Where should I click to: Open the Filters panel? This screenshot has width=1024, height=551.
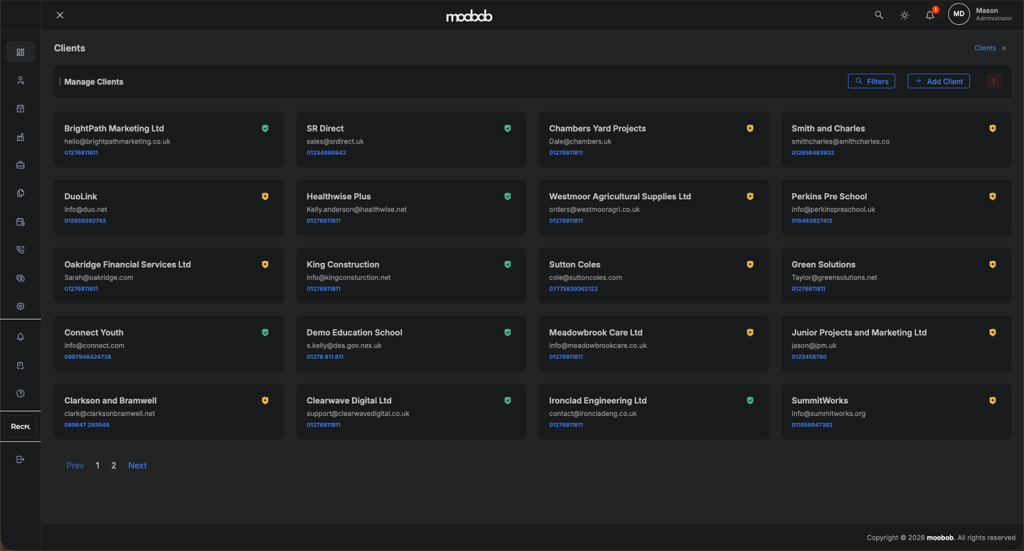[871, 81]
